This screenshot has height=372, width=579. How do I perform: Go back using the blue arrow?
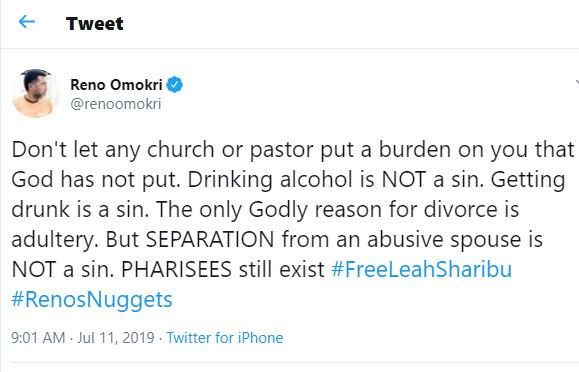[27, 22]
